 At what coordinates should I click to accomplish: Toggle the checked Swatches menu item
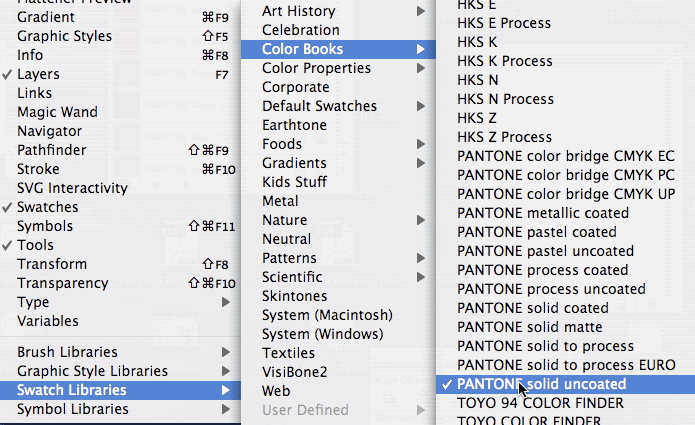120,207
